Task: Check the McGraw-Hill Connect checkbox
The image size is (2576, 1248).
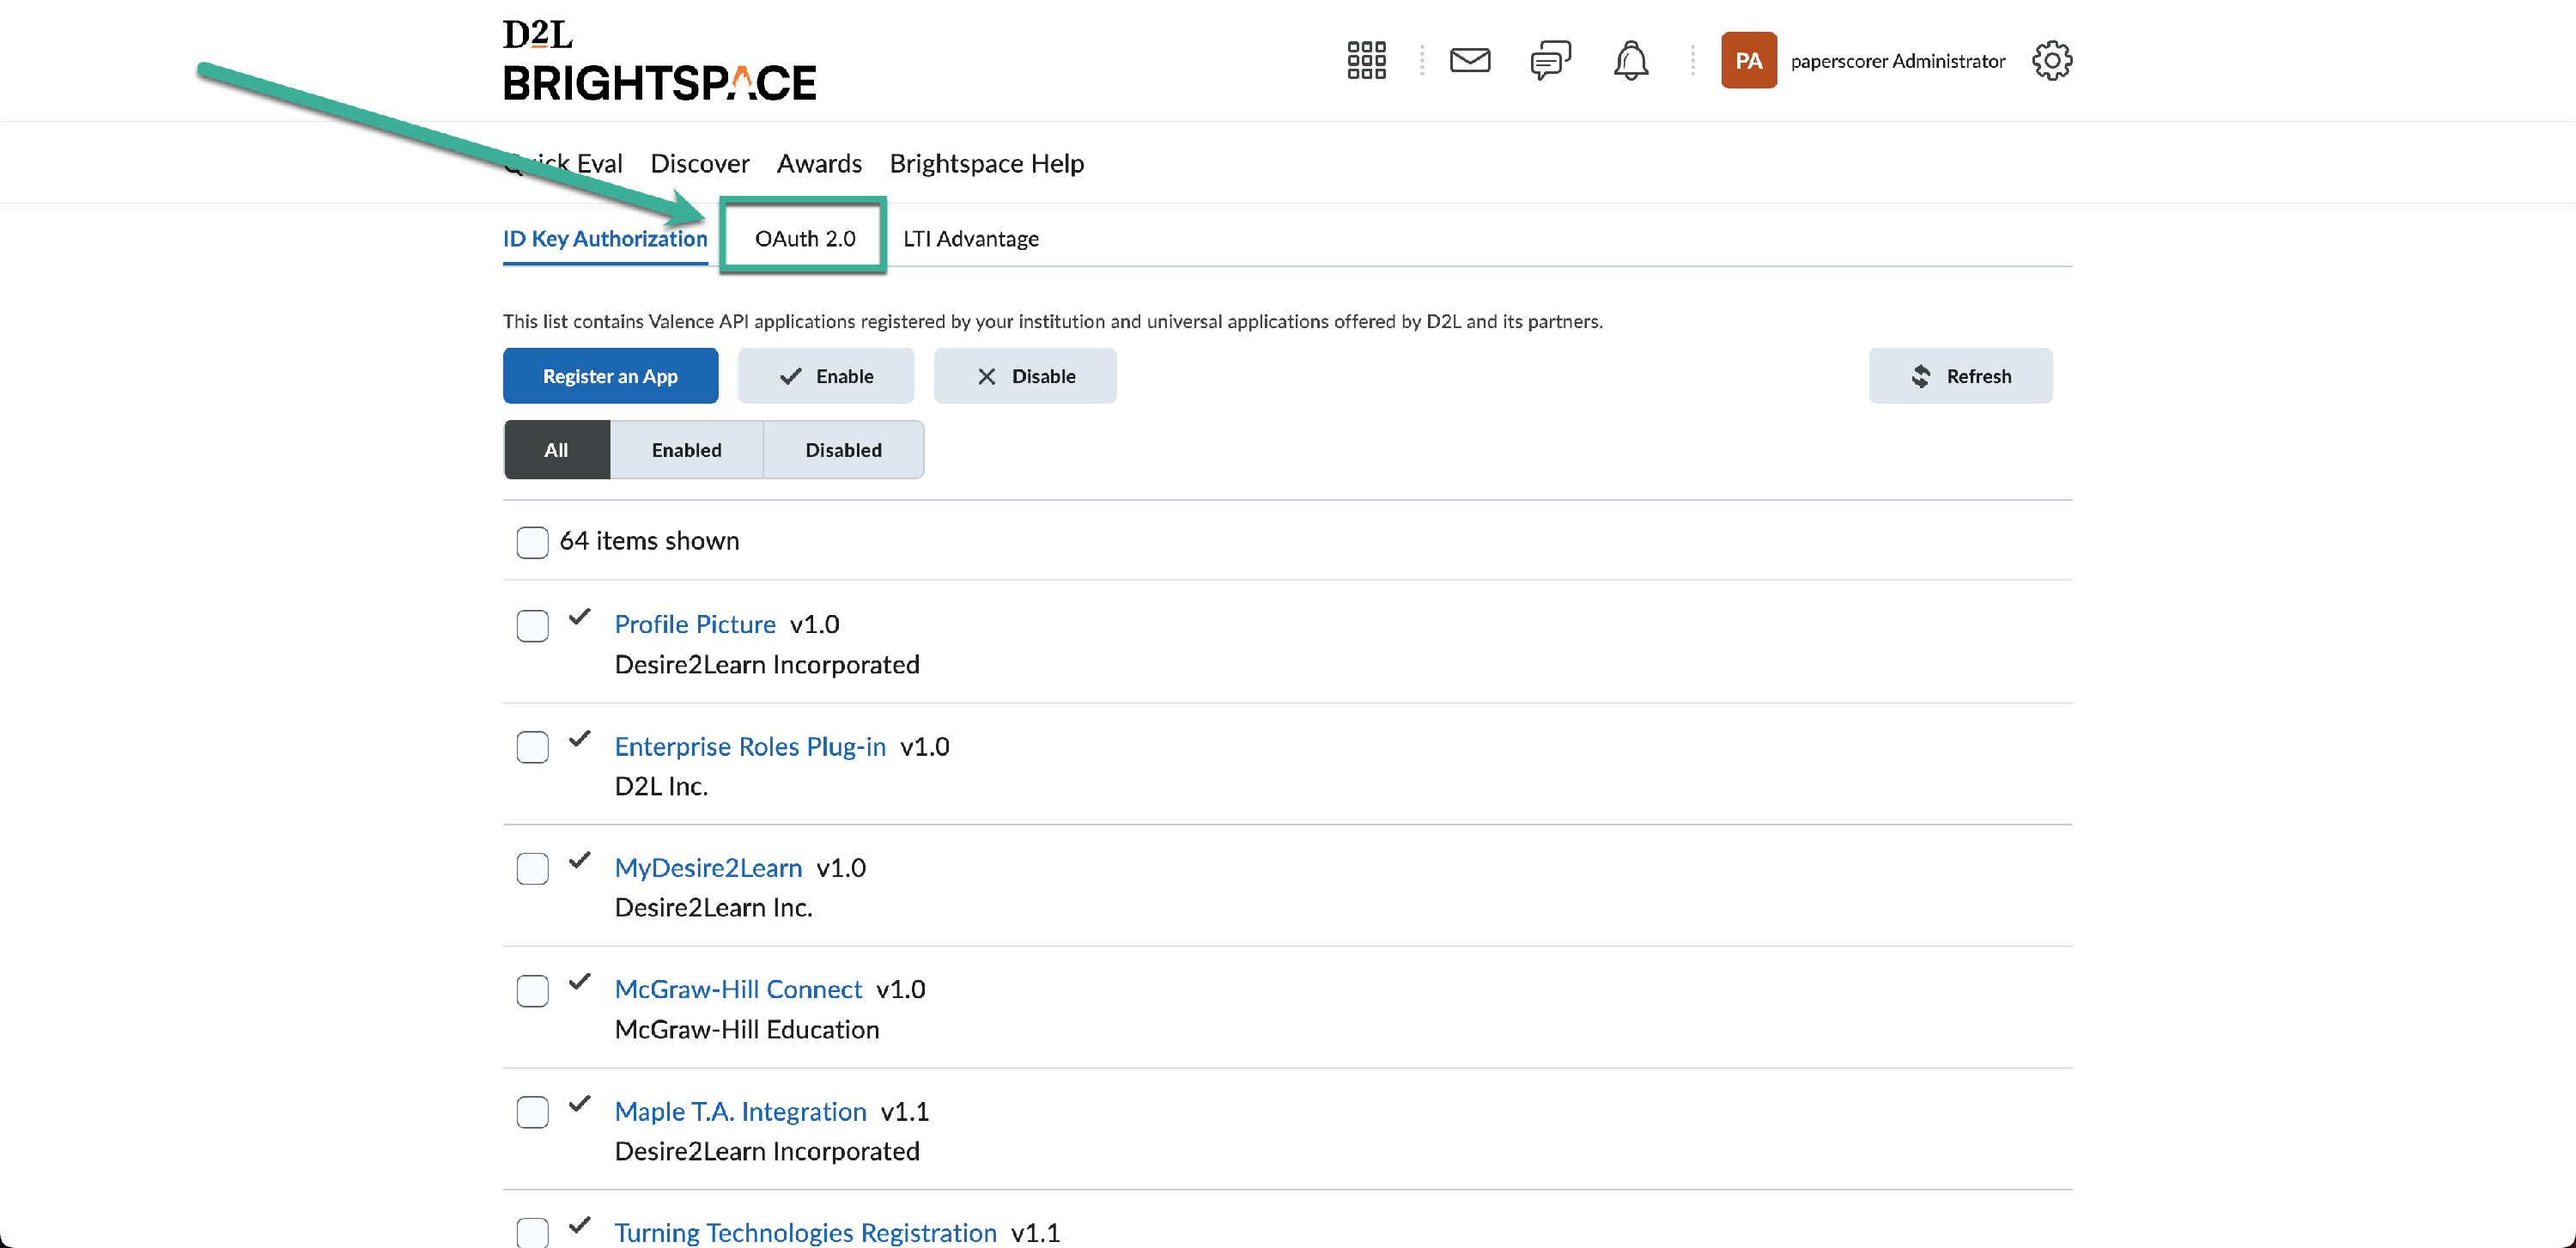Action: click(532, 991)
